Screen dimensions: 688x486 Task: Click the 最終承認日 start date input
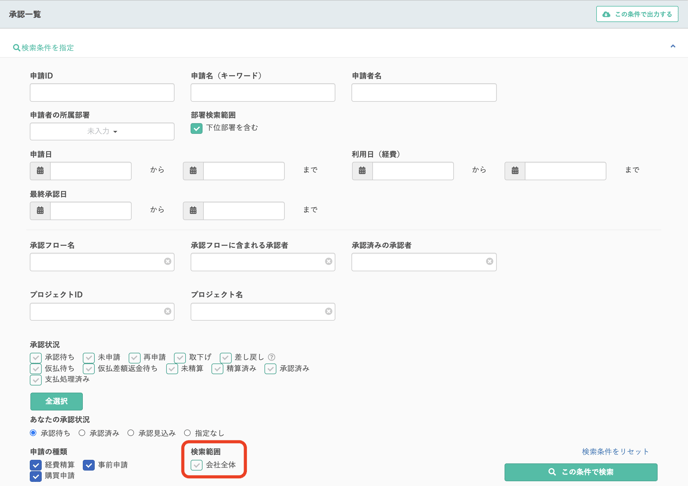coord(91,211)
